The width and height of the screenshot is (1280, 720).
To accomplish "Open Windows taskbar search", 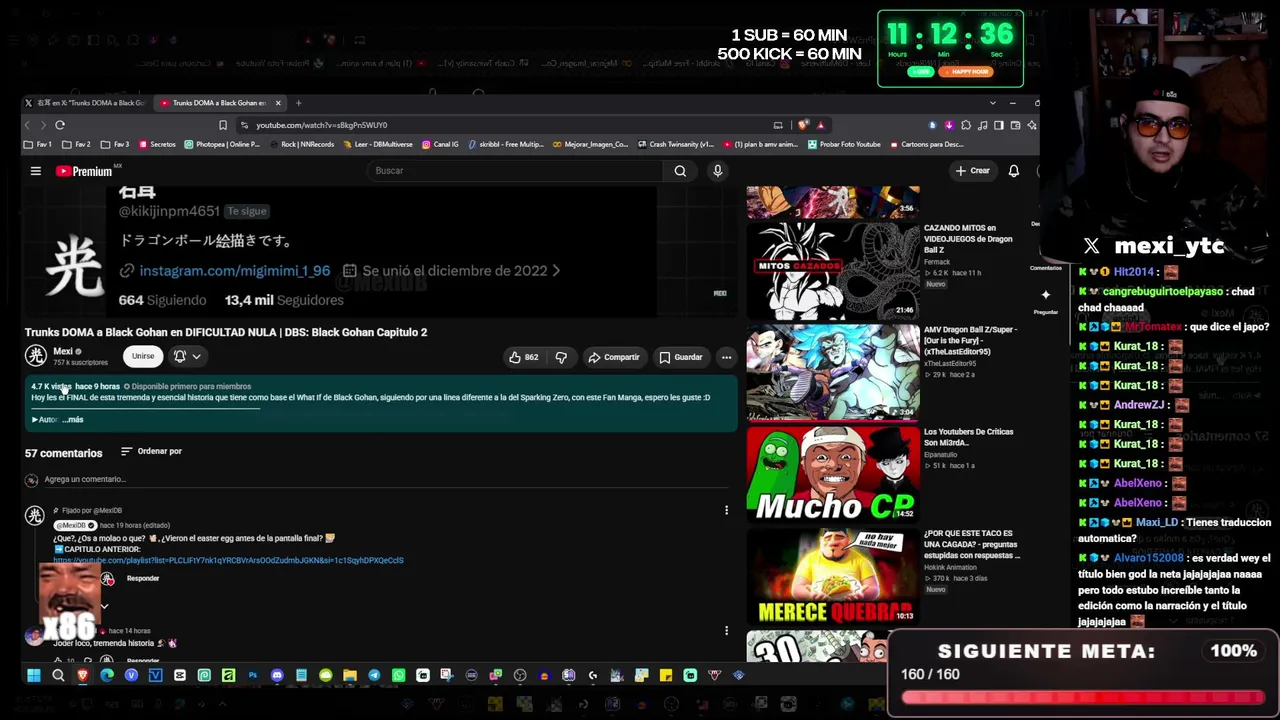I will tap(58, 675).
